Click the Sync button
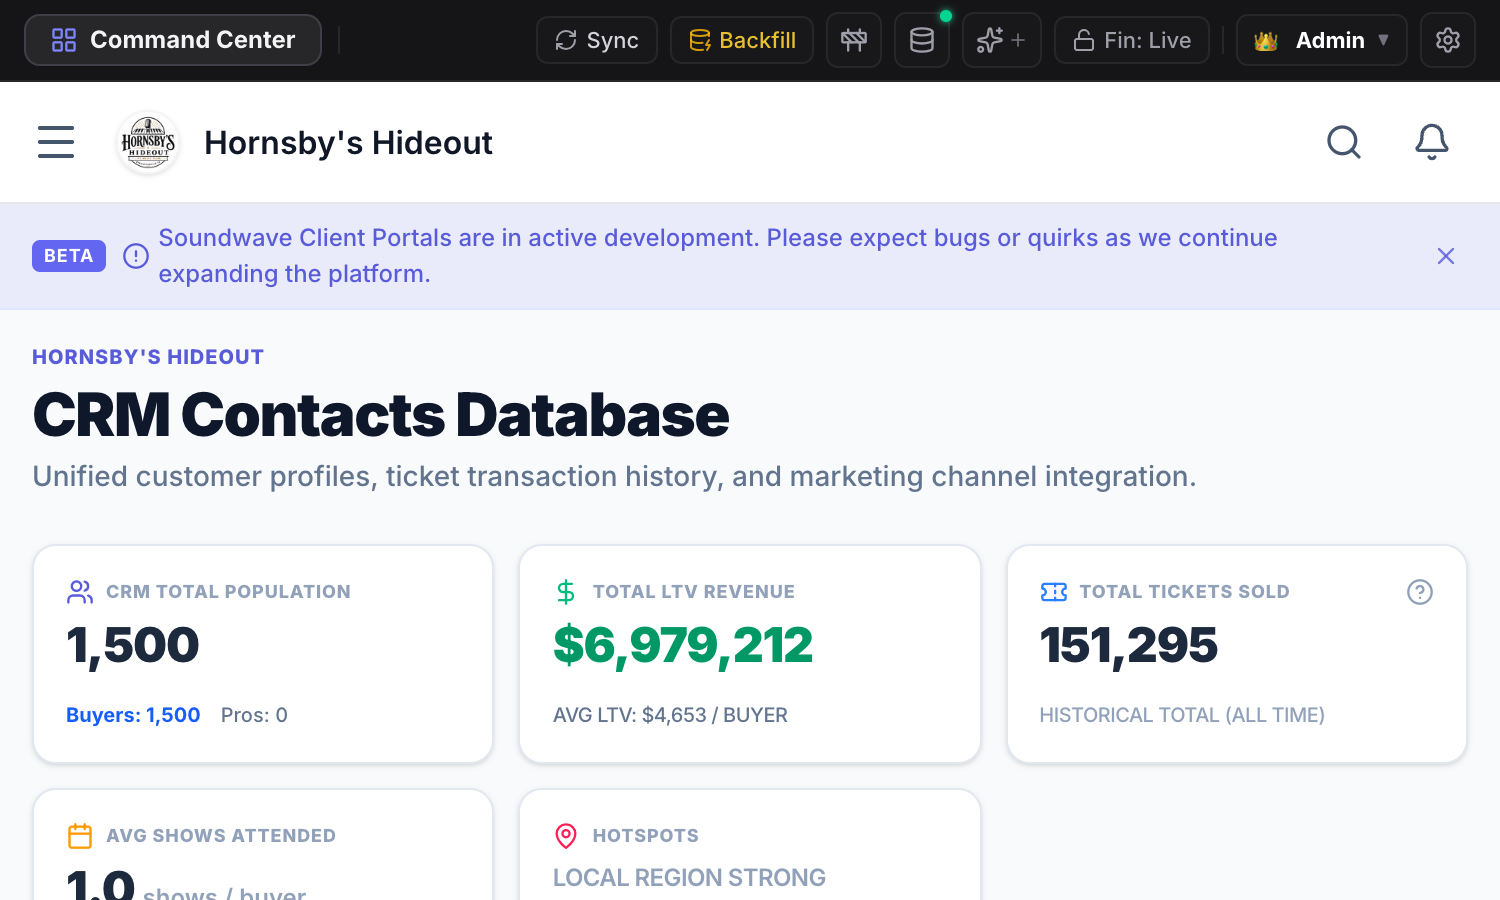The height and width of the screenshot is (900, 1500). 597,40
